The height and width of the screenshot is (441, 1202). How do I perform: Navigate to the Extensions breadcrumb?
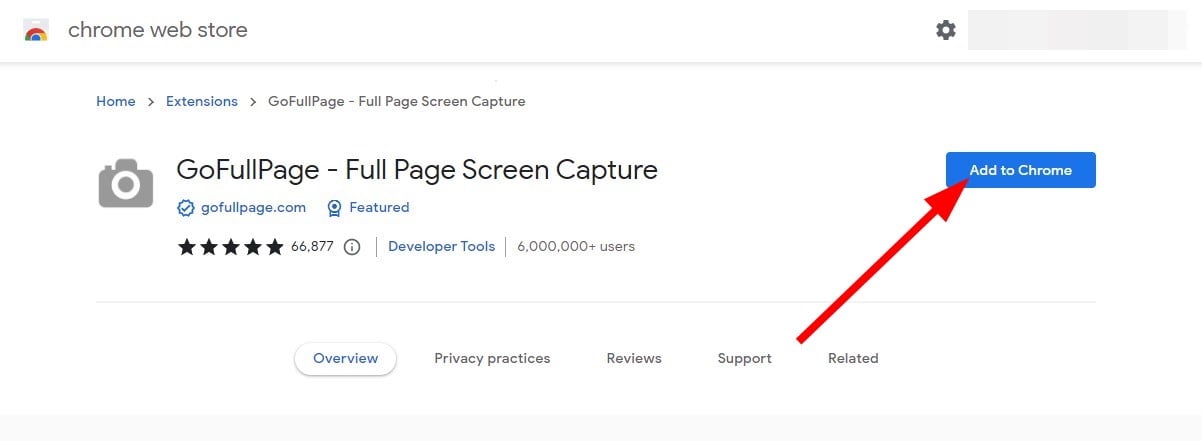pyautogui.click(x=202, y=101)
